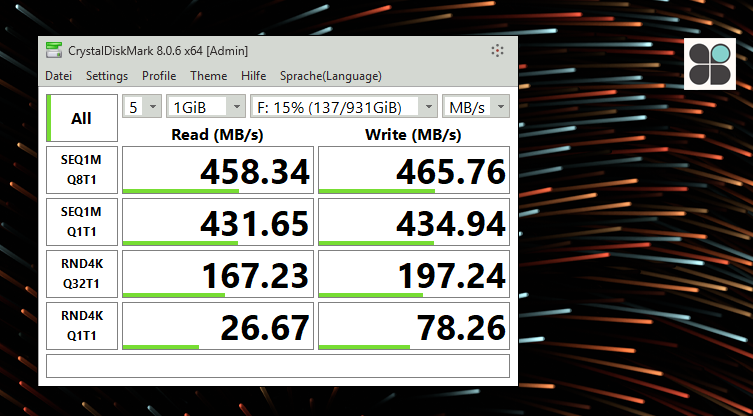
Task: Start the RND4K Q32T1 test
Action: pos(82,274)
